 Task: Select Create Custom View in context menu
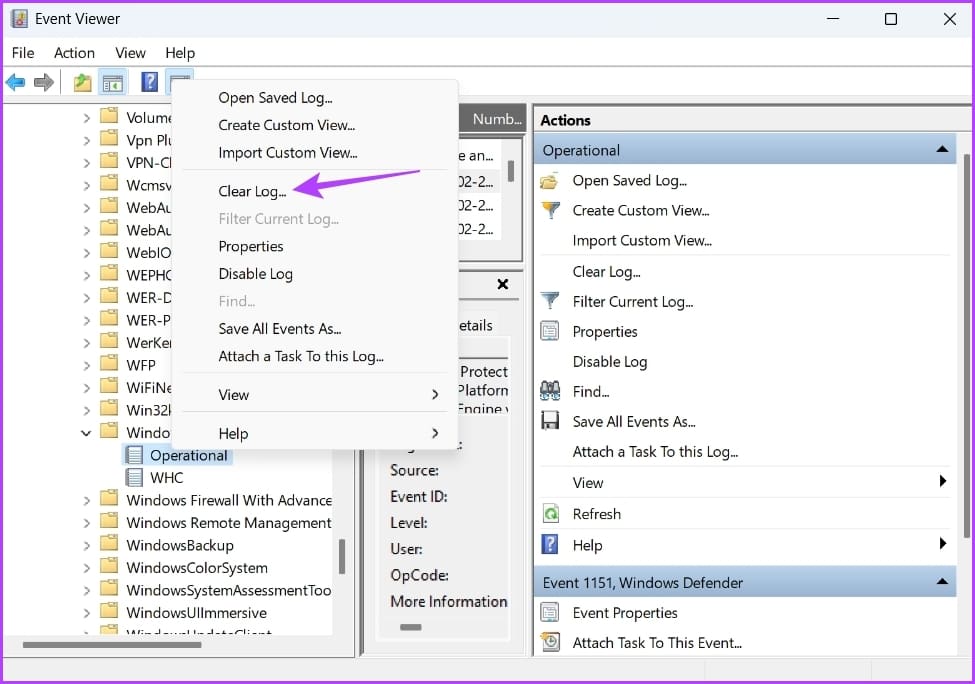pyautogui.click(x=286, y=125)
